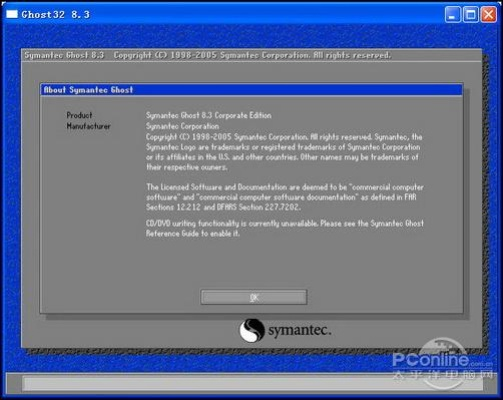Click the 'their respective owners.' line

tap(187, 167)
